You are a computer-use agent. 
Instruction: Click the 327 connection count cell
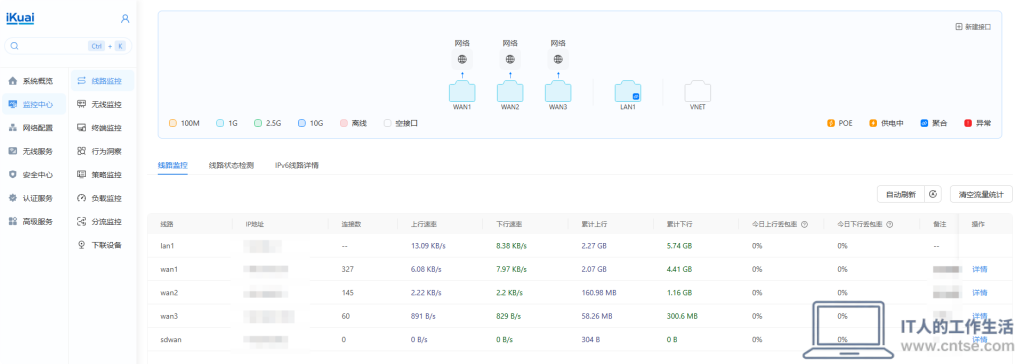point(348,269)
